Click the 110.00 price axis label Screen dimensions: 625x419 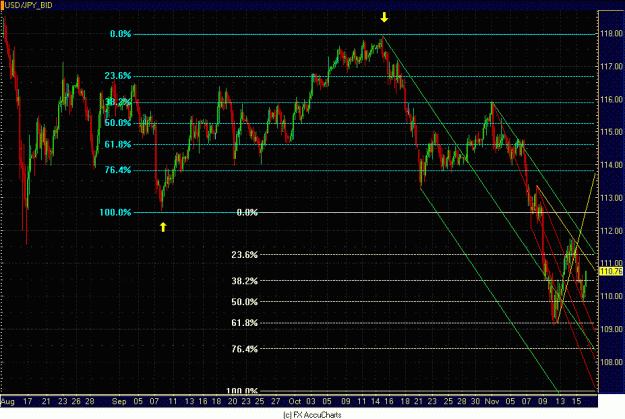611,296
